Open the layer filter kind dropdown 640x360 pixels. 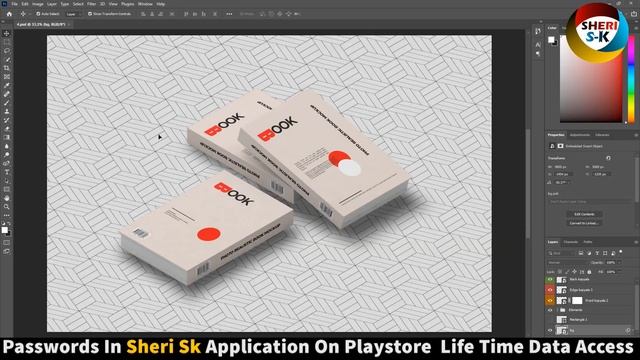click(561, 253)
